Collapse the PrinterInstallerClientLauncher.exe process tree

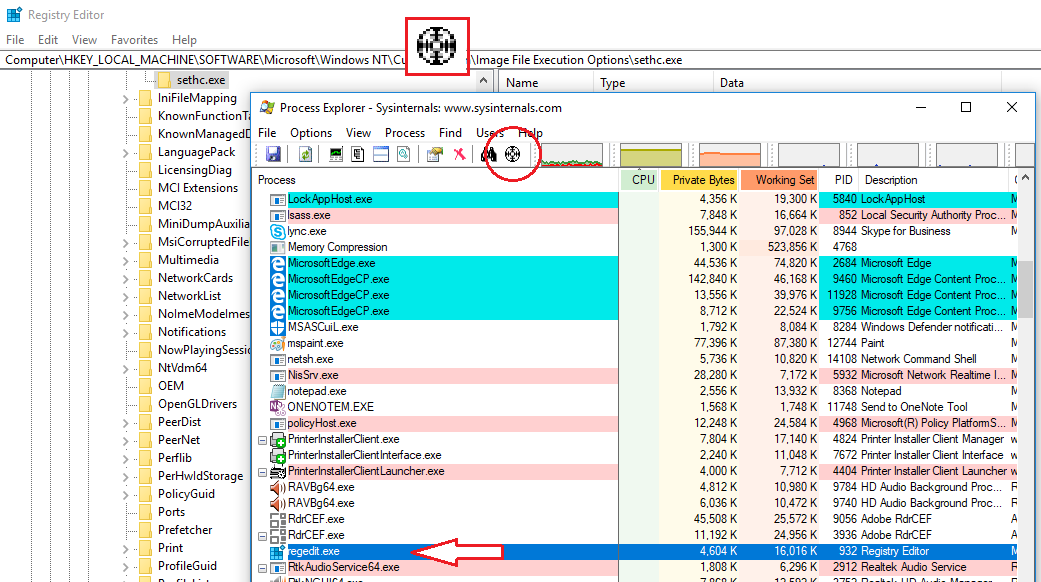[263, 472]
